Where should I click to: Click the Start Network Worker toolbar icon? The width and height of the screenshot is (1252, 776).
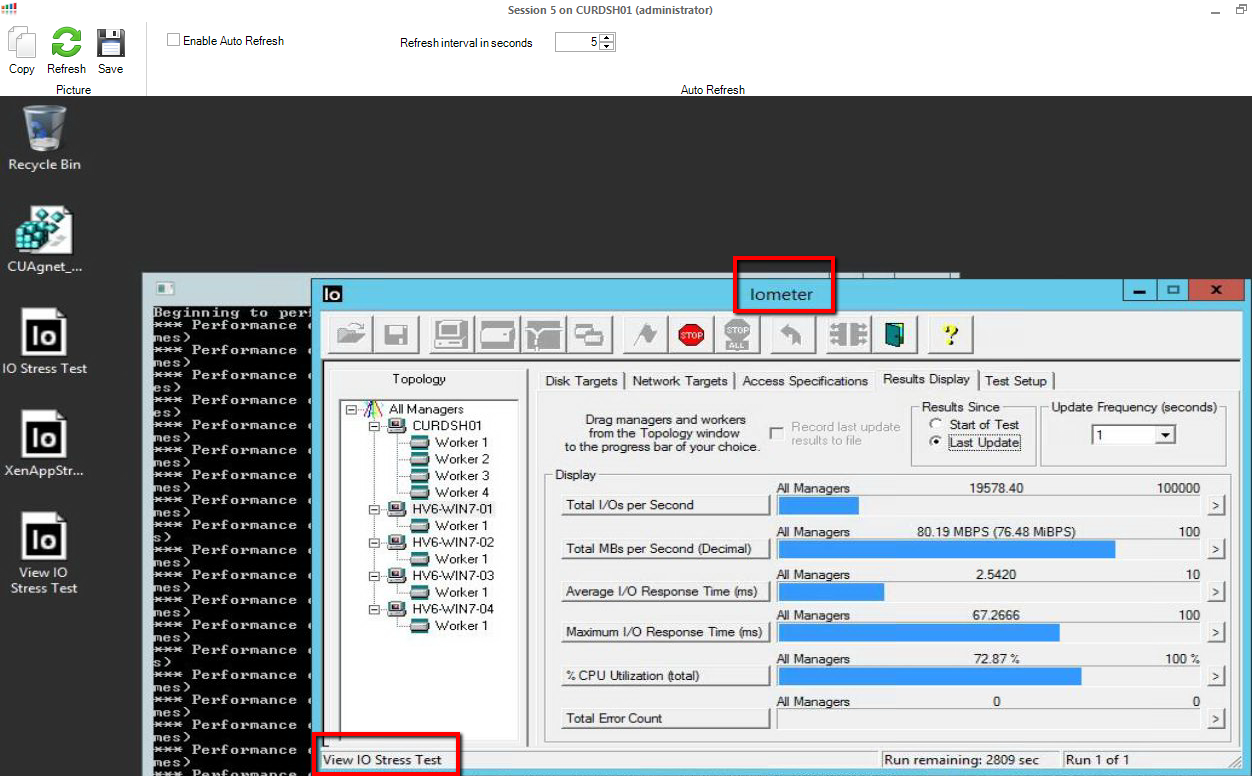[x=543, y=335]
